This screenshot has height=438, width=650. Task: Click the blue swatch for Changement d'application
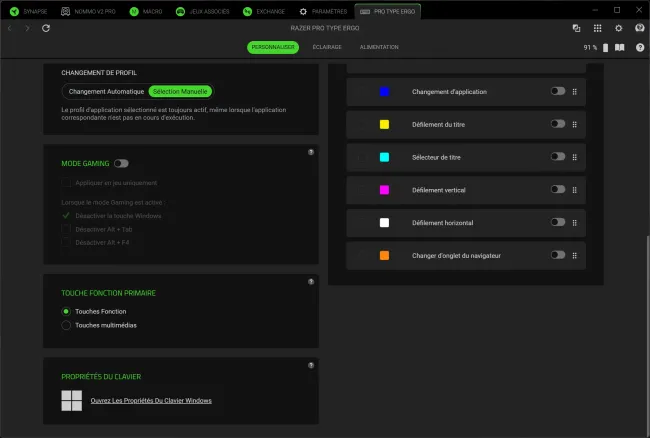[384, 92]
